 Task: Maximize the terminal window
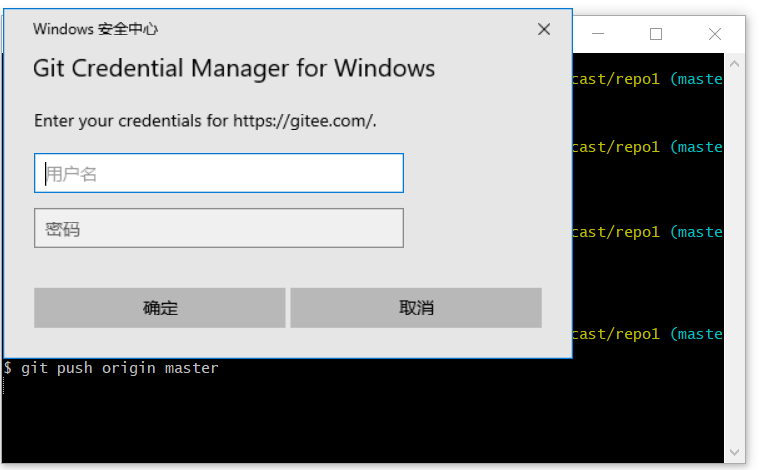pos(656,34)
